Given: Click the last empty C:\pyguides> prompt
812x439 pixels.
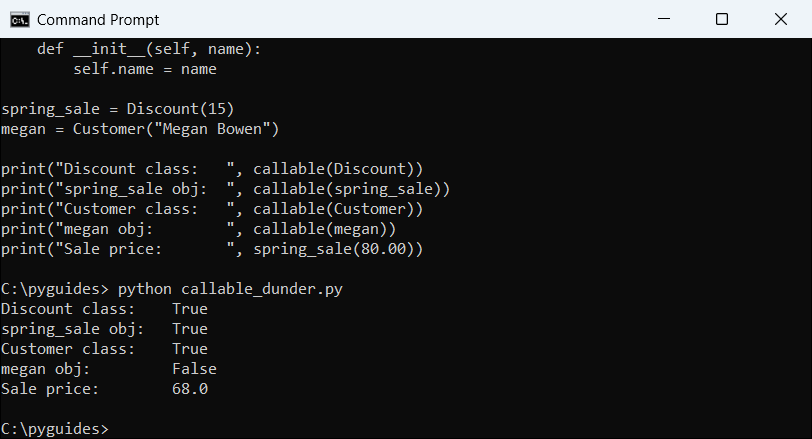Looking at the screenshot, I should (x=55, y=429).
